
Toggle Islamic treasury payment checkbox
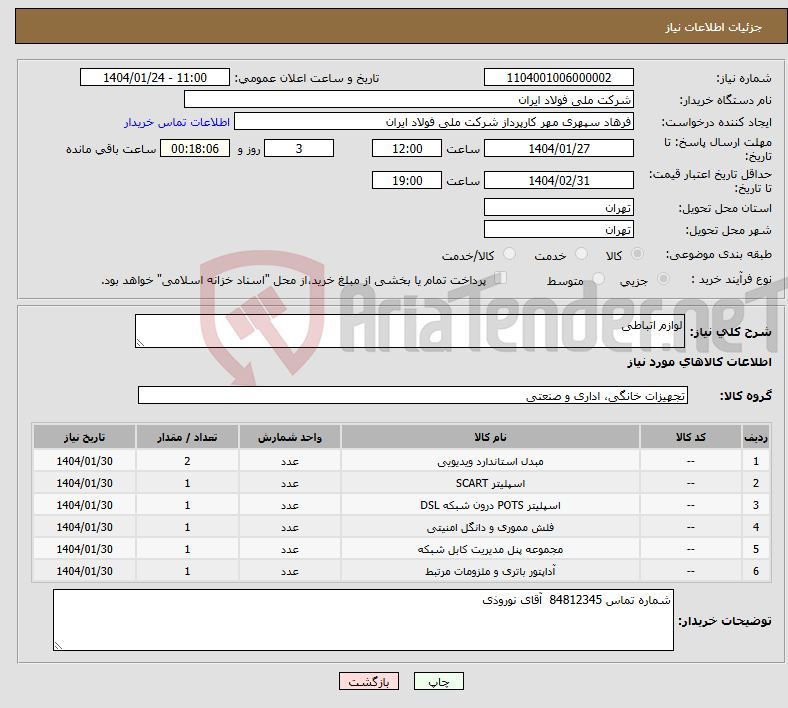point(501,278)
